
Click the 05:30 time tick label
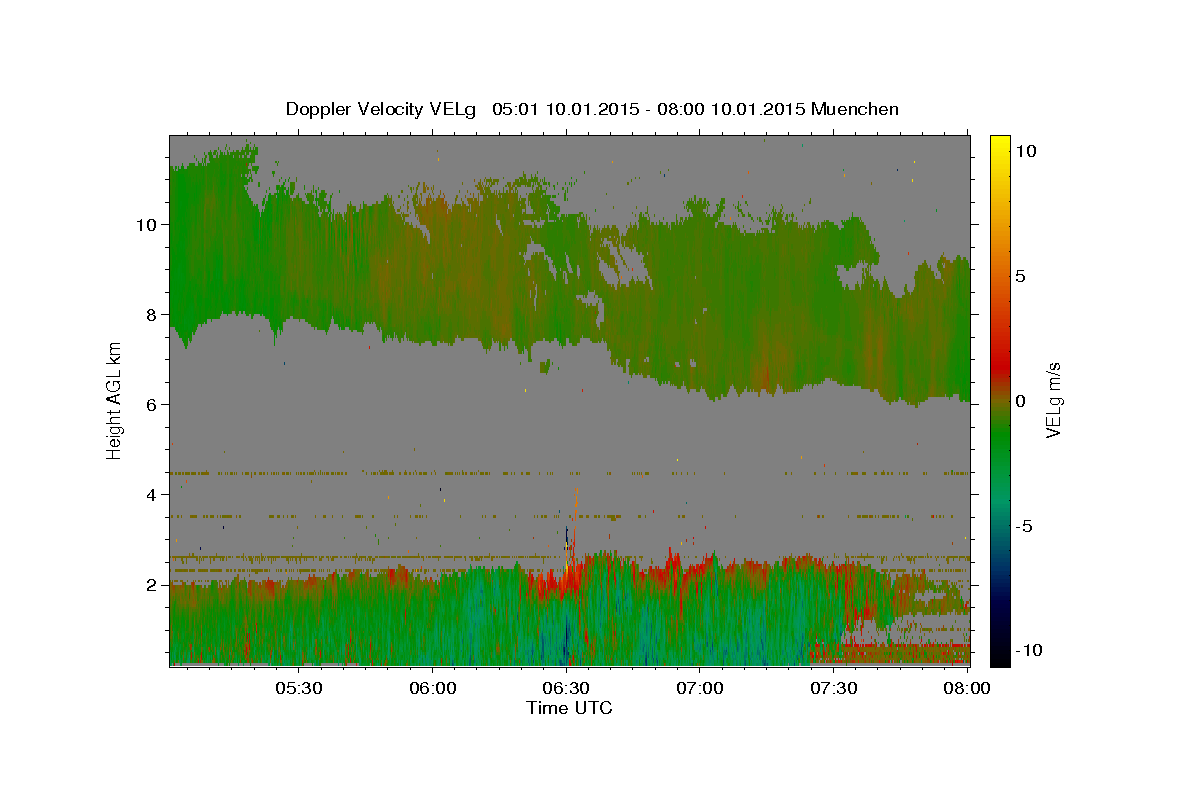pos(299,689)
